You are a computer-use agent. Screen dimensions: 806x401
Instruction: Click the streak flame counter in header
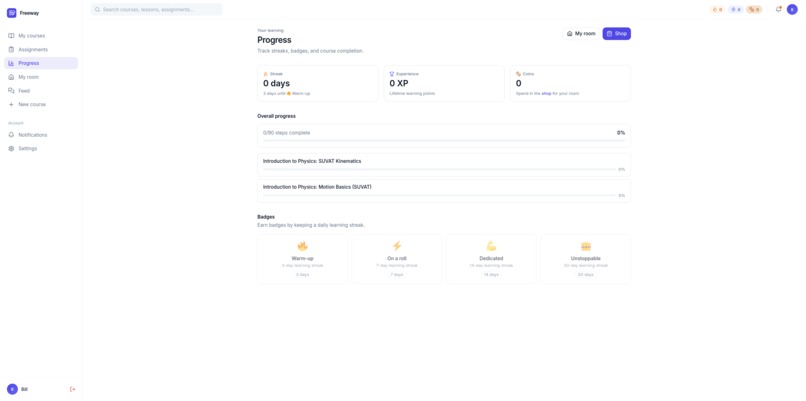point(717,9)
